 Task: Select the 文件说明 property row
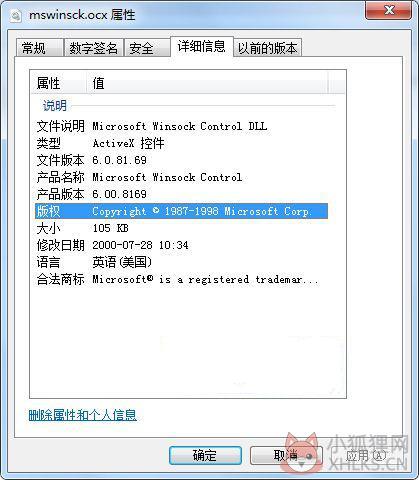tap(181, 126)
